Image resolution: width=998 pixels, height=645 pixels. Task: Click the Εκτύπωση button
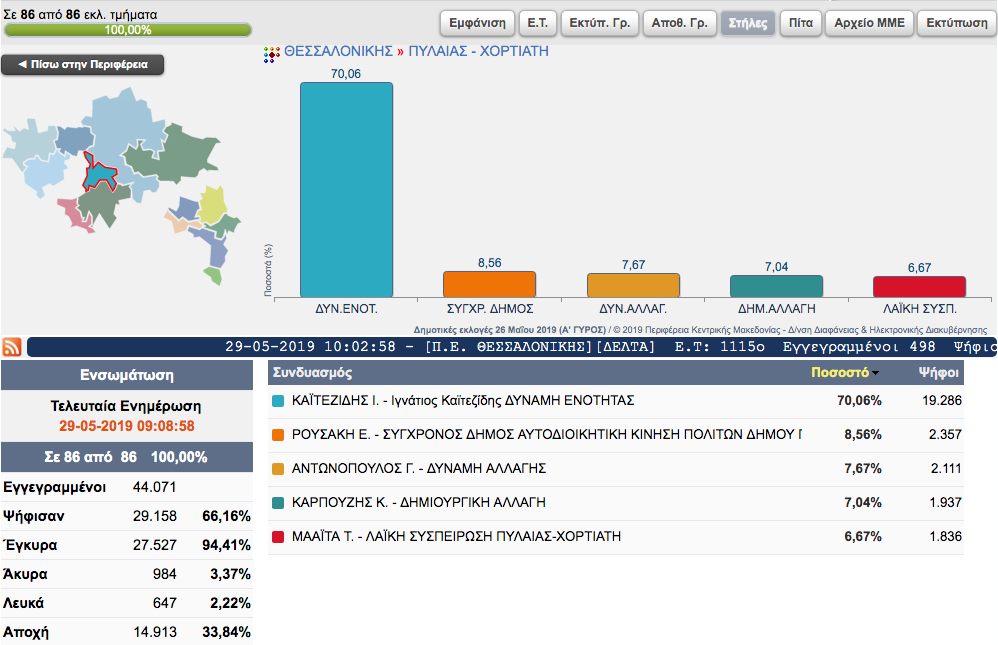(957, 23)
